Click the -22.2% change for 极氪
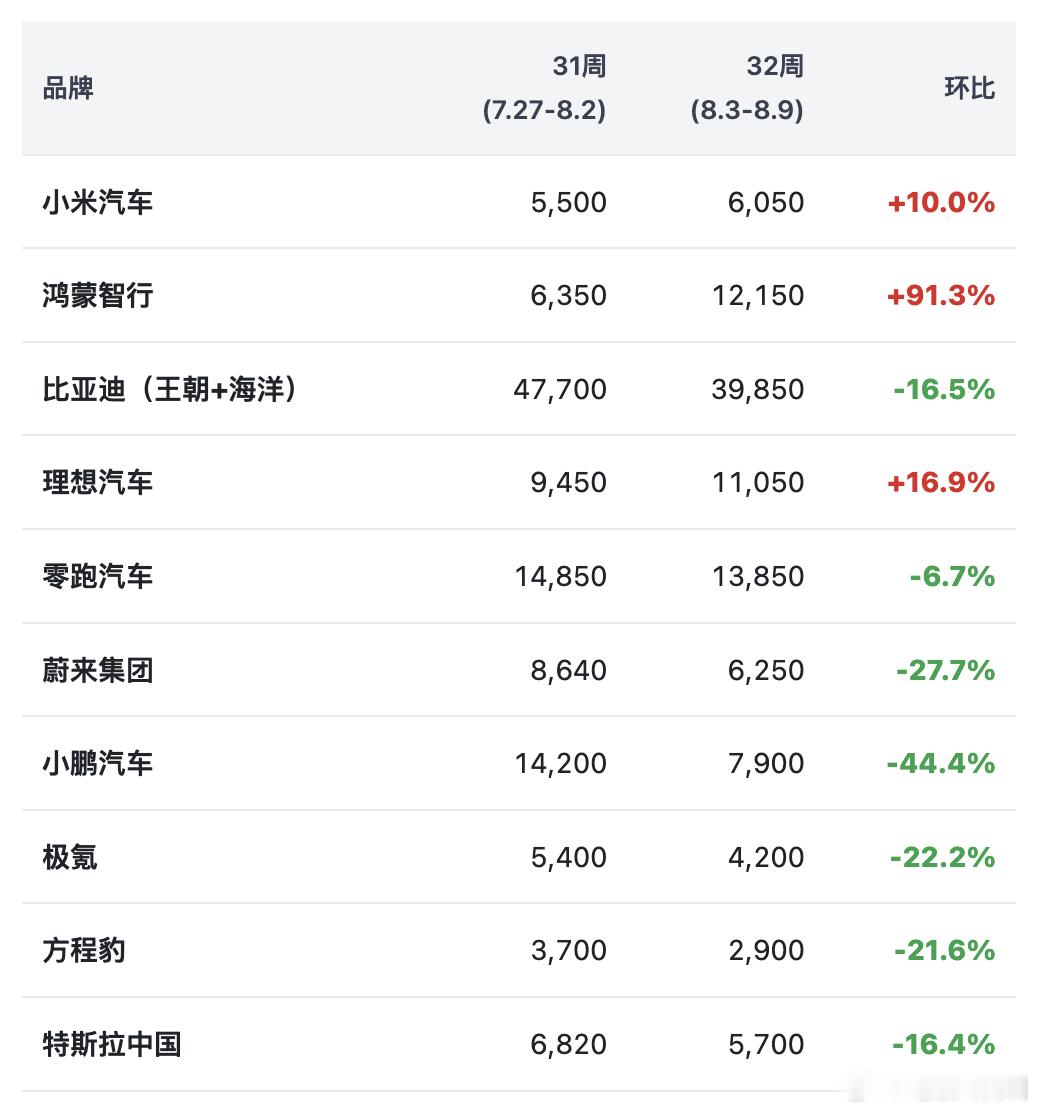1038x1112 pixels. point(942,857)
